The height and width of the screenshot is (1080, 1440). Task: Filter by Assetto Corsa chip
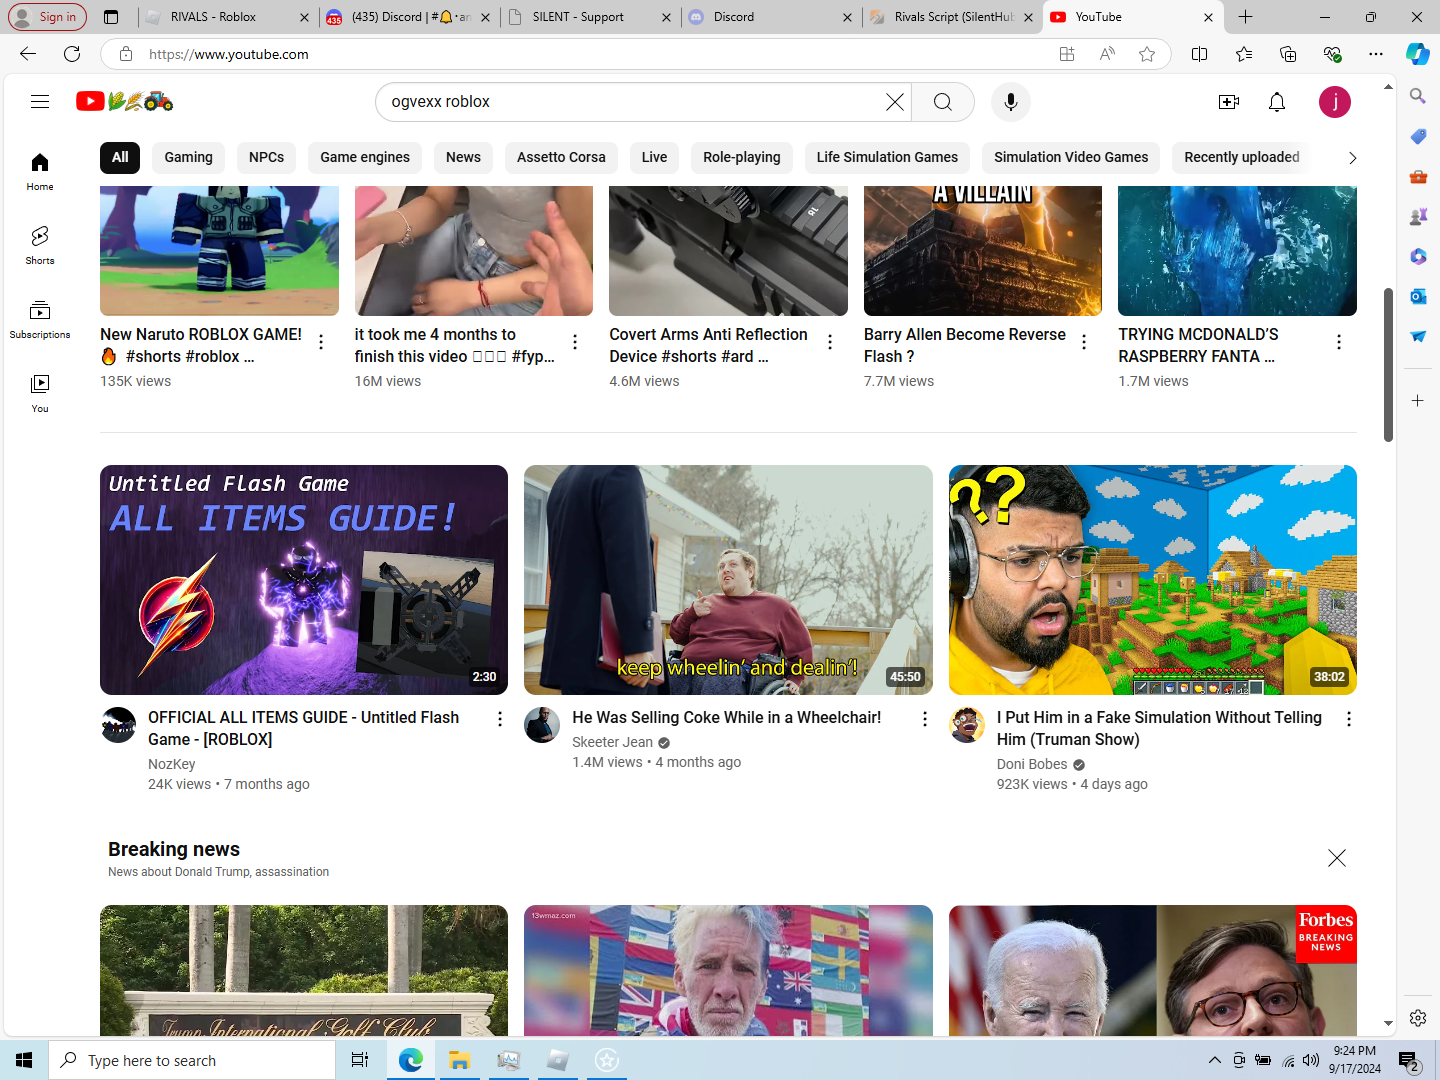pos(561,157)
